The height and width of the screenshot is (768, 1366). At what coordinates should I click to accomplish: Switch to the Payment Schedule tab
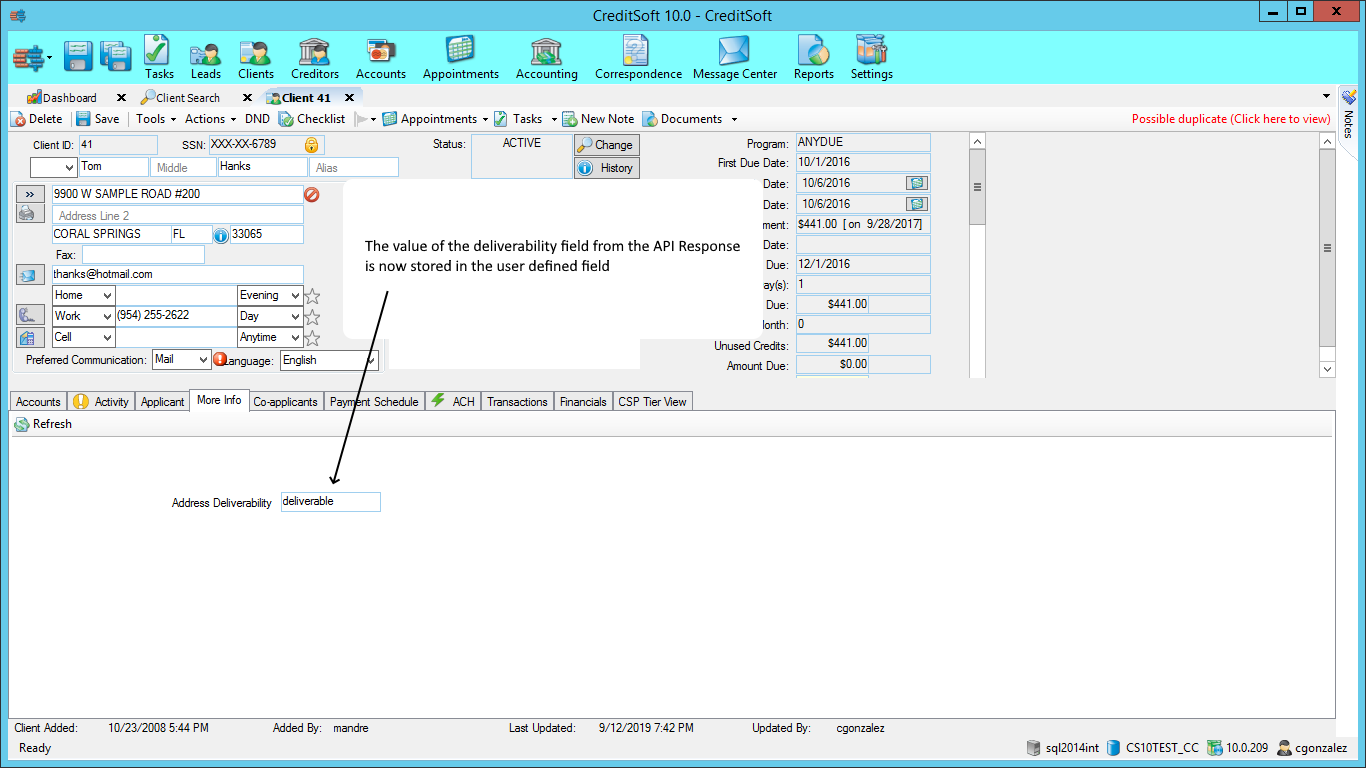point(374,402)
